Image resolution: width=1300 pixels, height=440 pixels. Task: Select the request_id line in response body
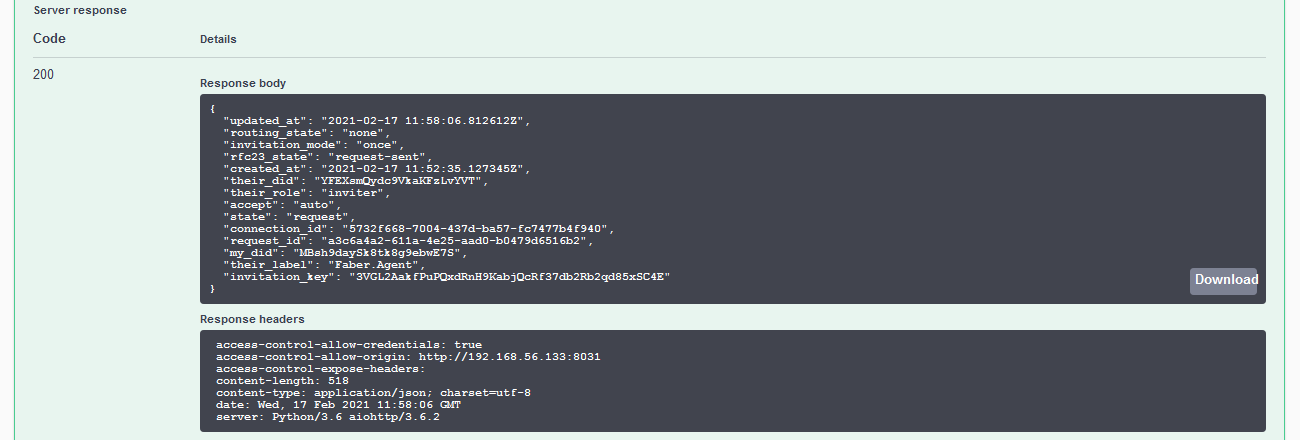pos(408,241)
